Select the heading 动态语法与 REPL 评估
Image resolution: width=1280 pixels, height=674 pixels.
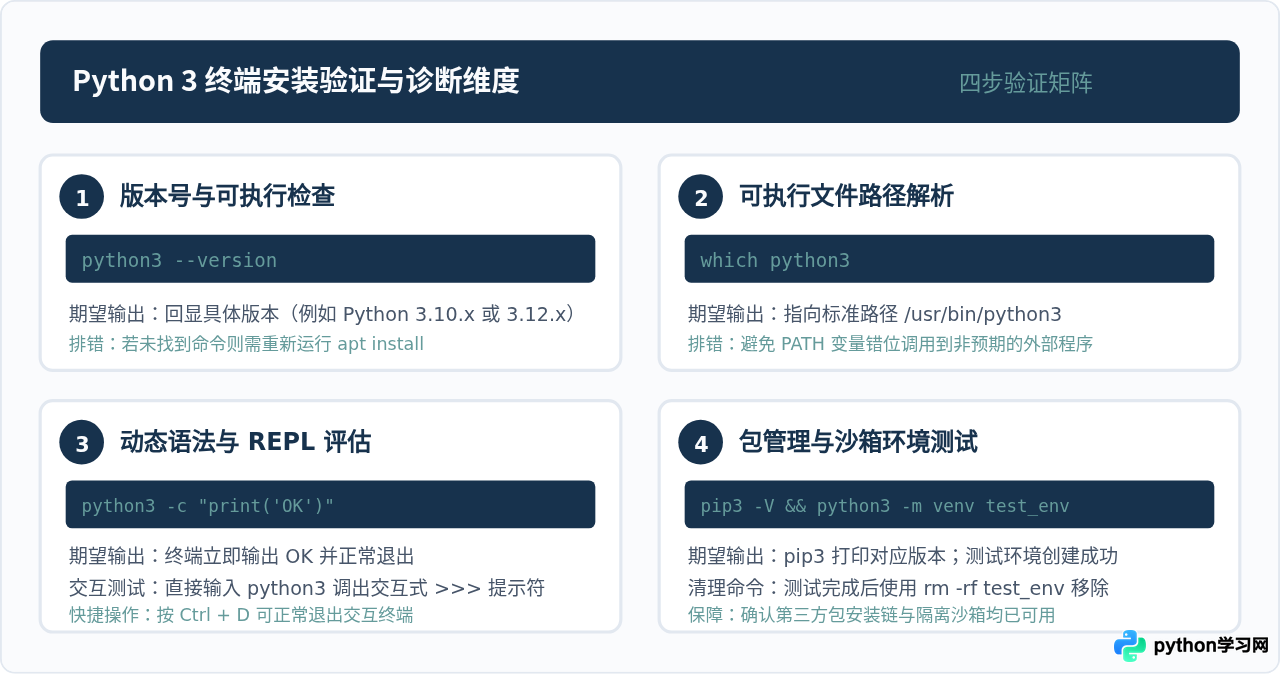(246, 442)
